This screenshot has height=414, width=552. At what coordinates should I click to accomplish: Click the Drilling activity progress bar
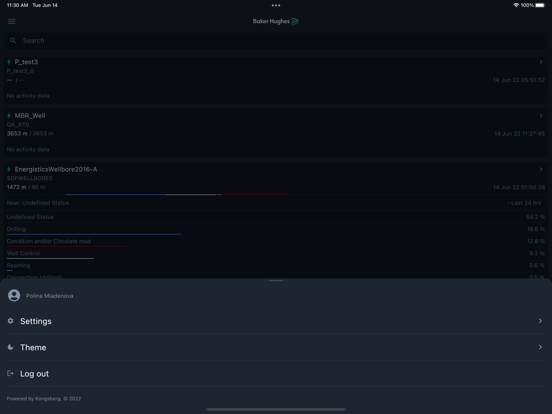(x=94, y=234)
